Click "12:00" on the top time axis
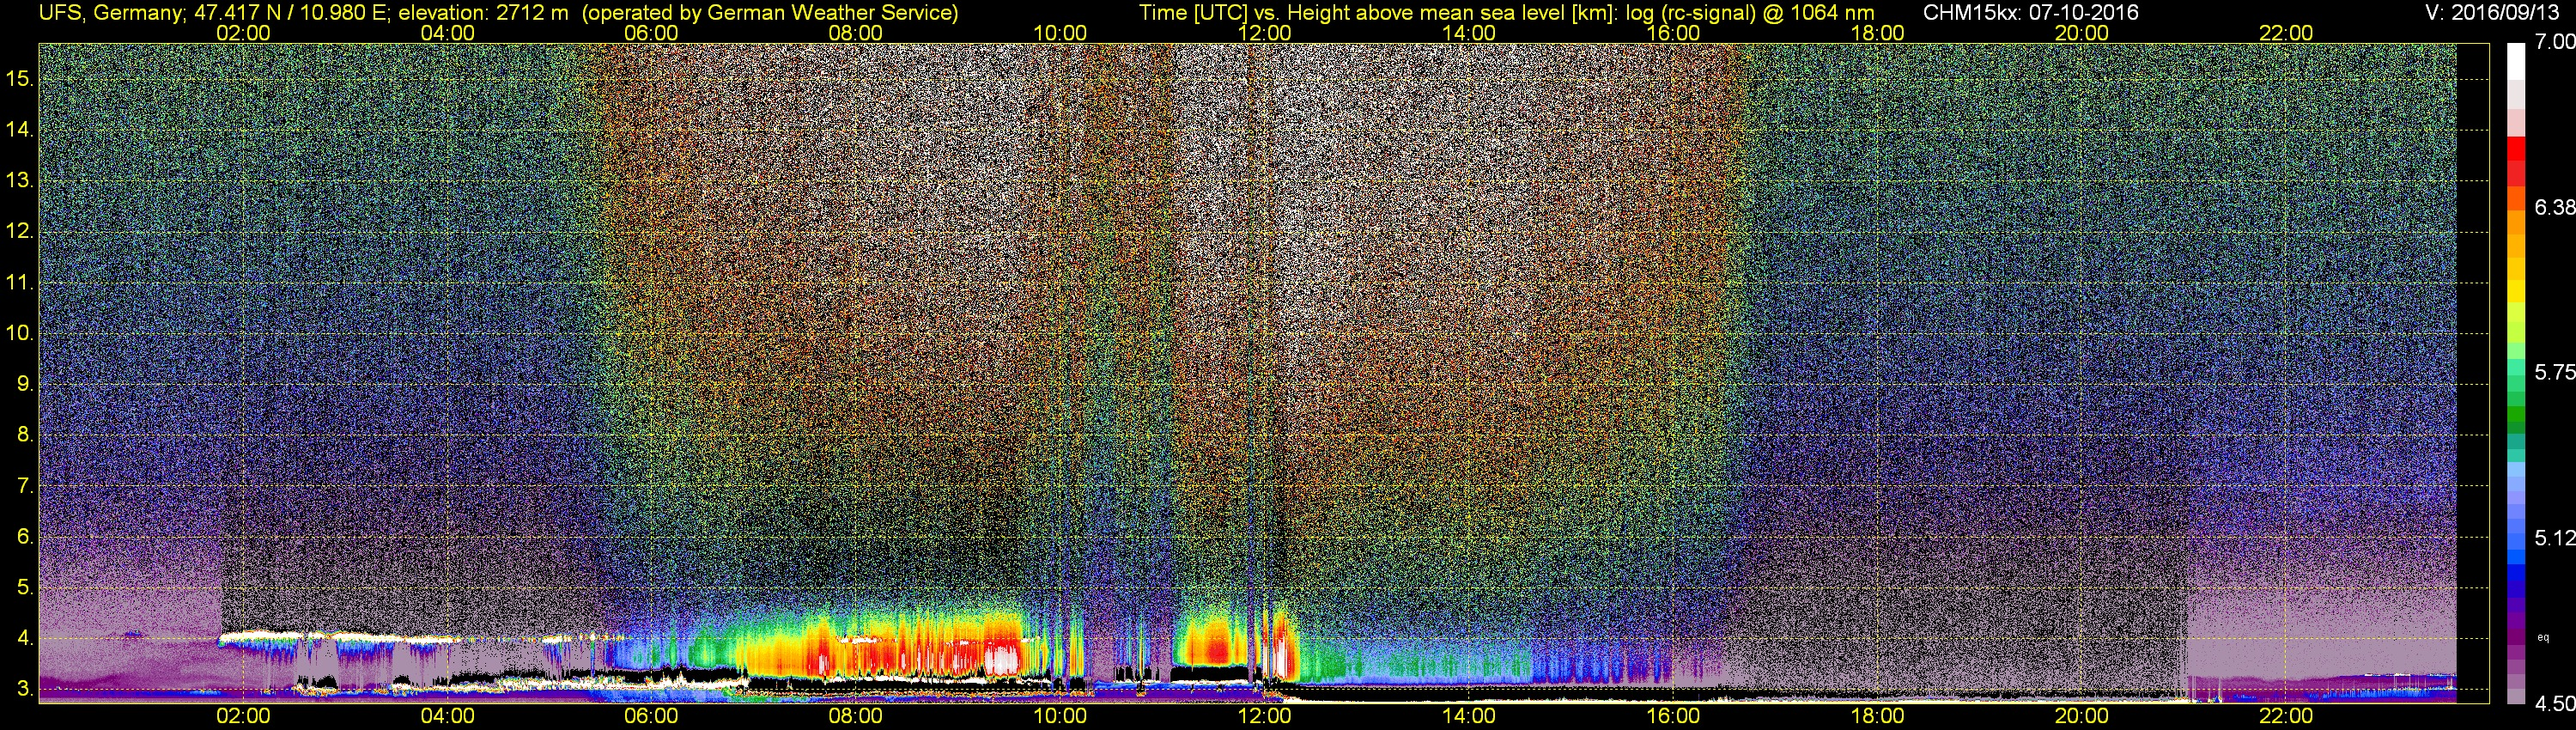Screen dimensions: 2576x730 (1264, 33)
